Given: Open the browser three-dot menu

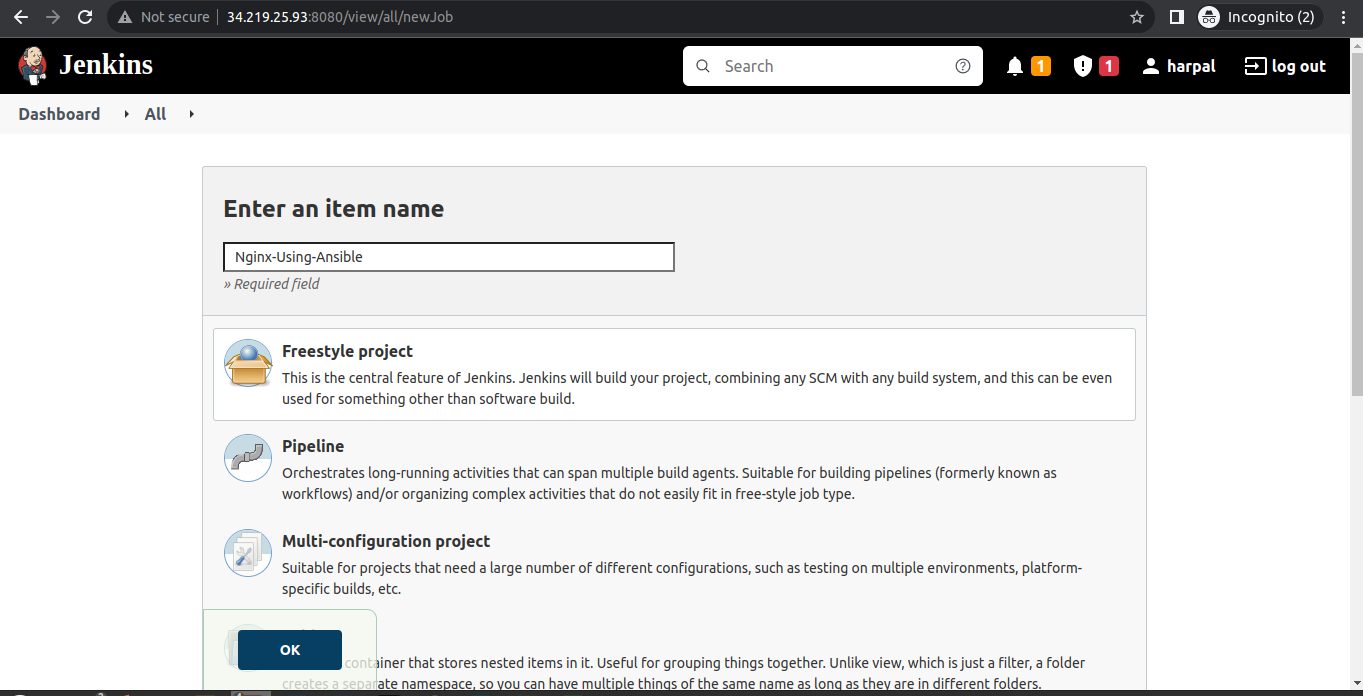Looking at the screenshot, I should [1345, 17].
